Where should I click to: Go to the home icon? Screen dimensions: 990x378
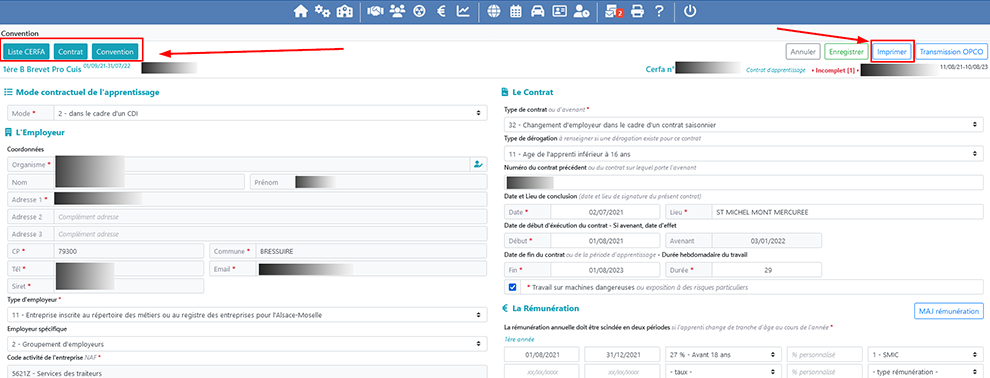301,11
